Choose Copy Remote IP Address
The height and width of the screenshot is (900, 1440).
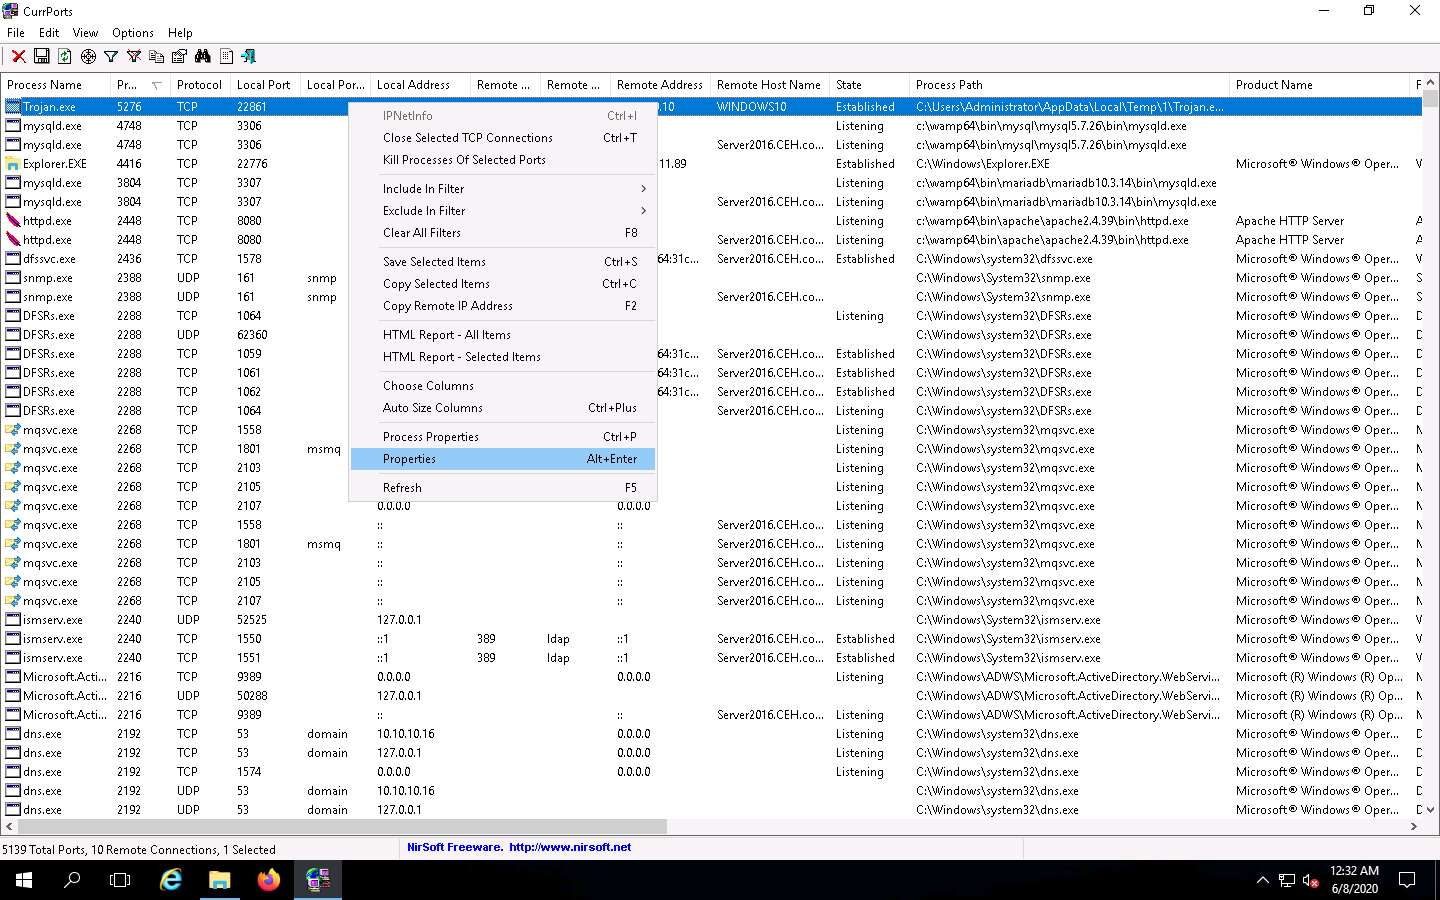click(x=502, y=305)
